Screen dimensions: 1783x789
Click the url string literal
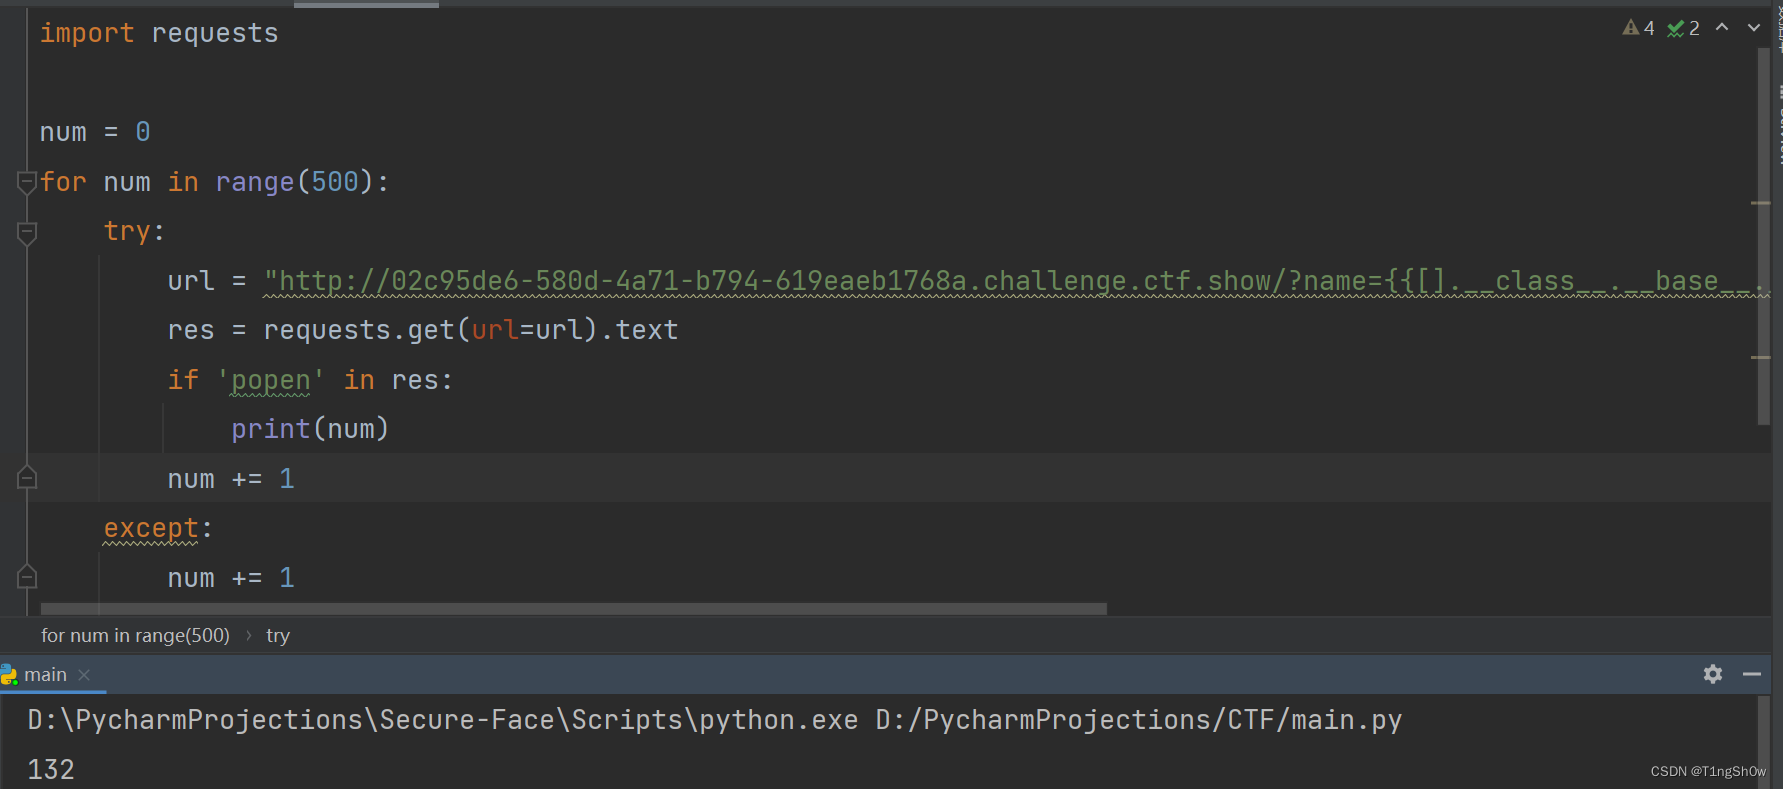coord(1015,281)
